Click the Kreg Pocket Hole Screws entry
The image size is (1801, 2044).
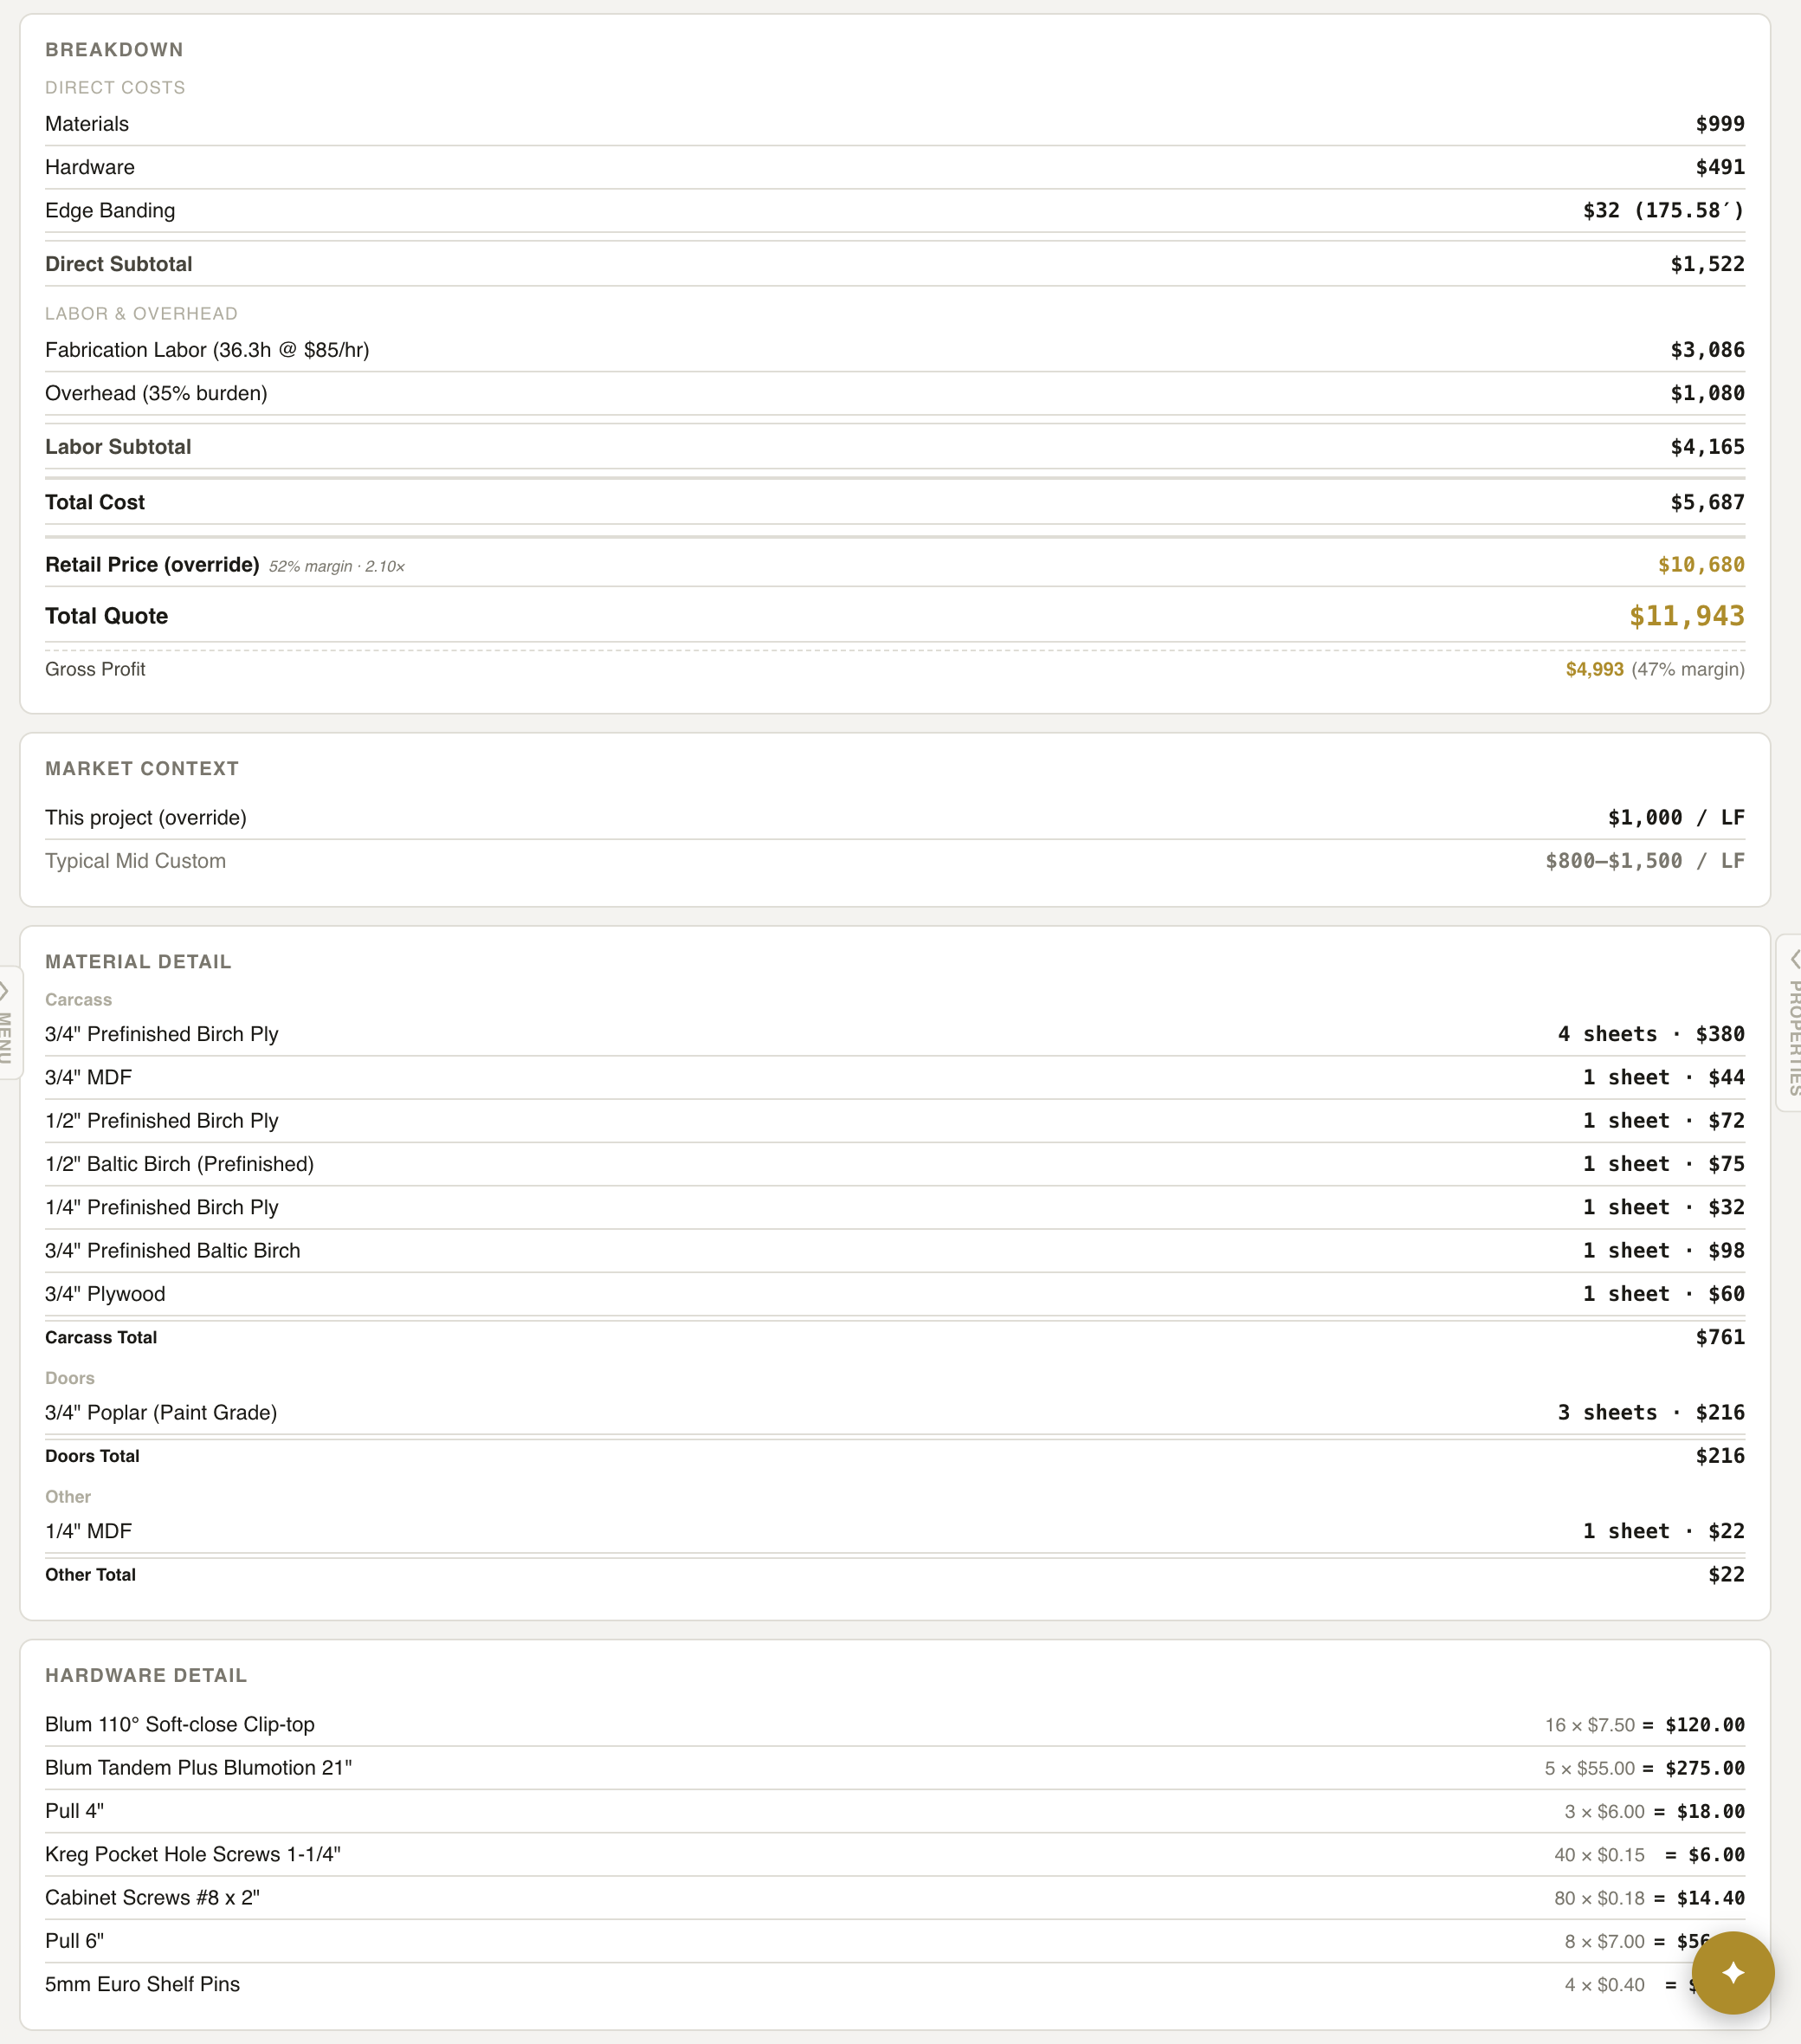pyautogui.click(x=193, y=1854)
